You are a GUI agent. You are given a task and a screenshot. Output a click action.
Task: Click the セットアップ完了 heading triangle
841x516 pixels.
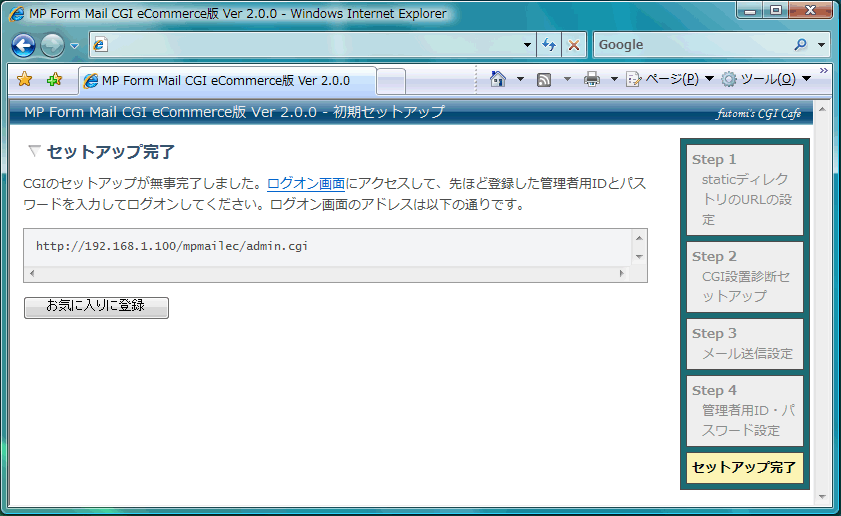(34, 152)
